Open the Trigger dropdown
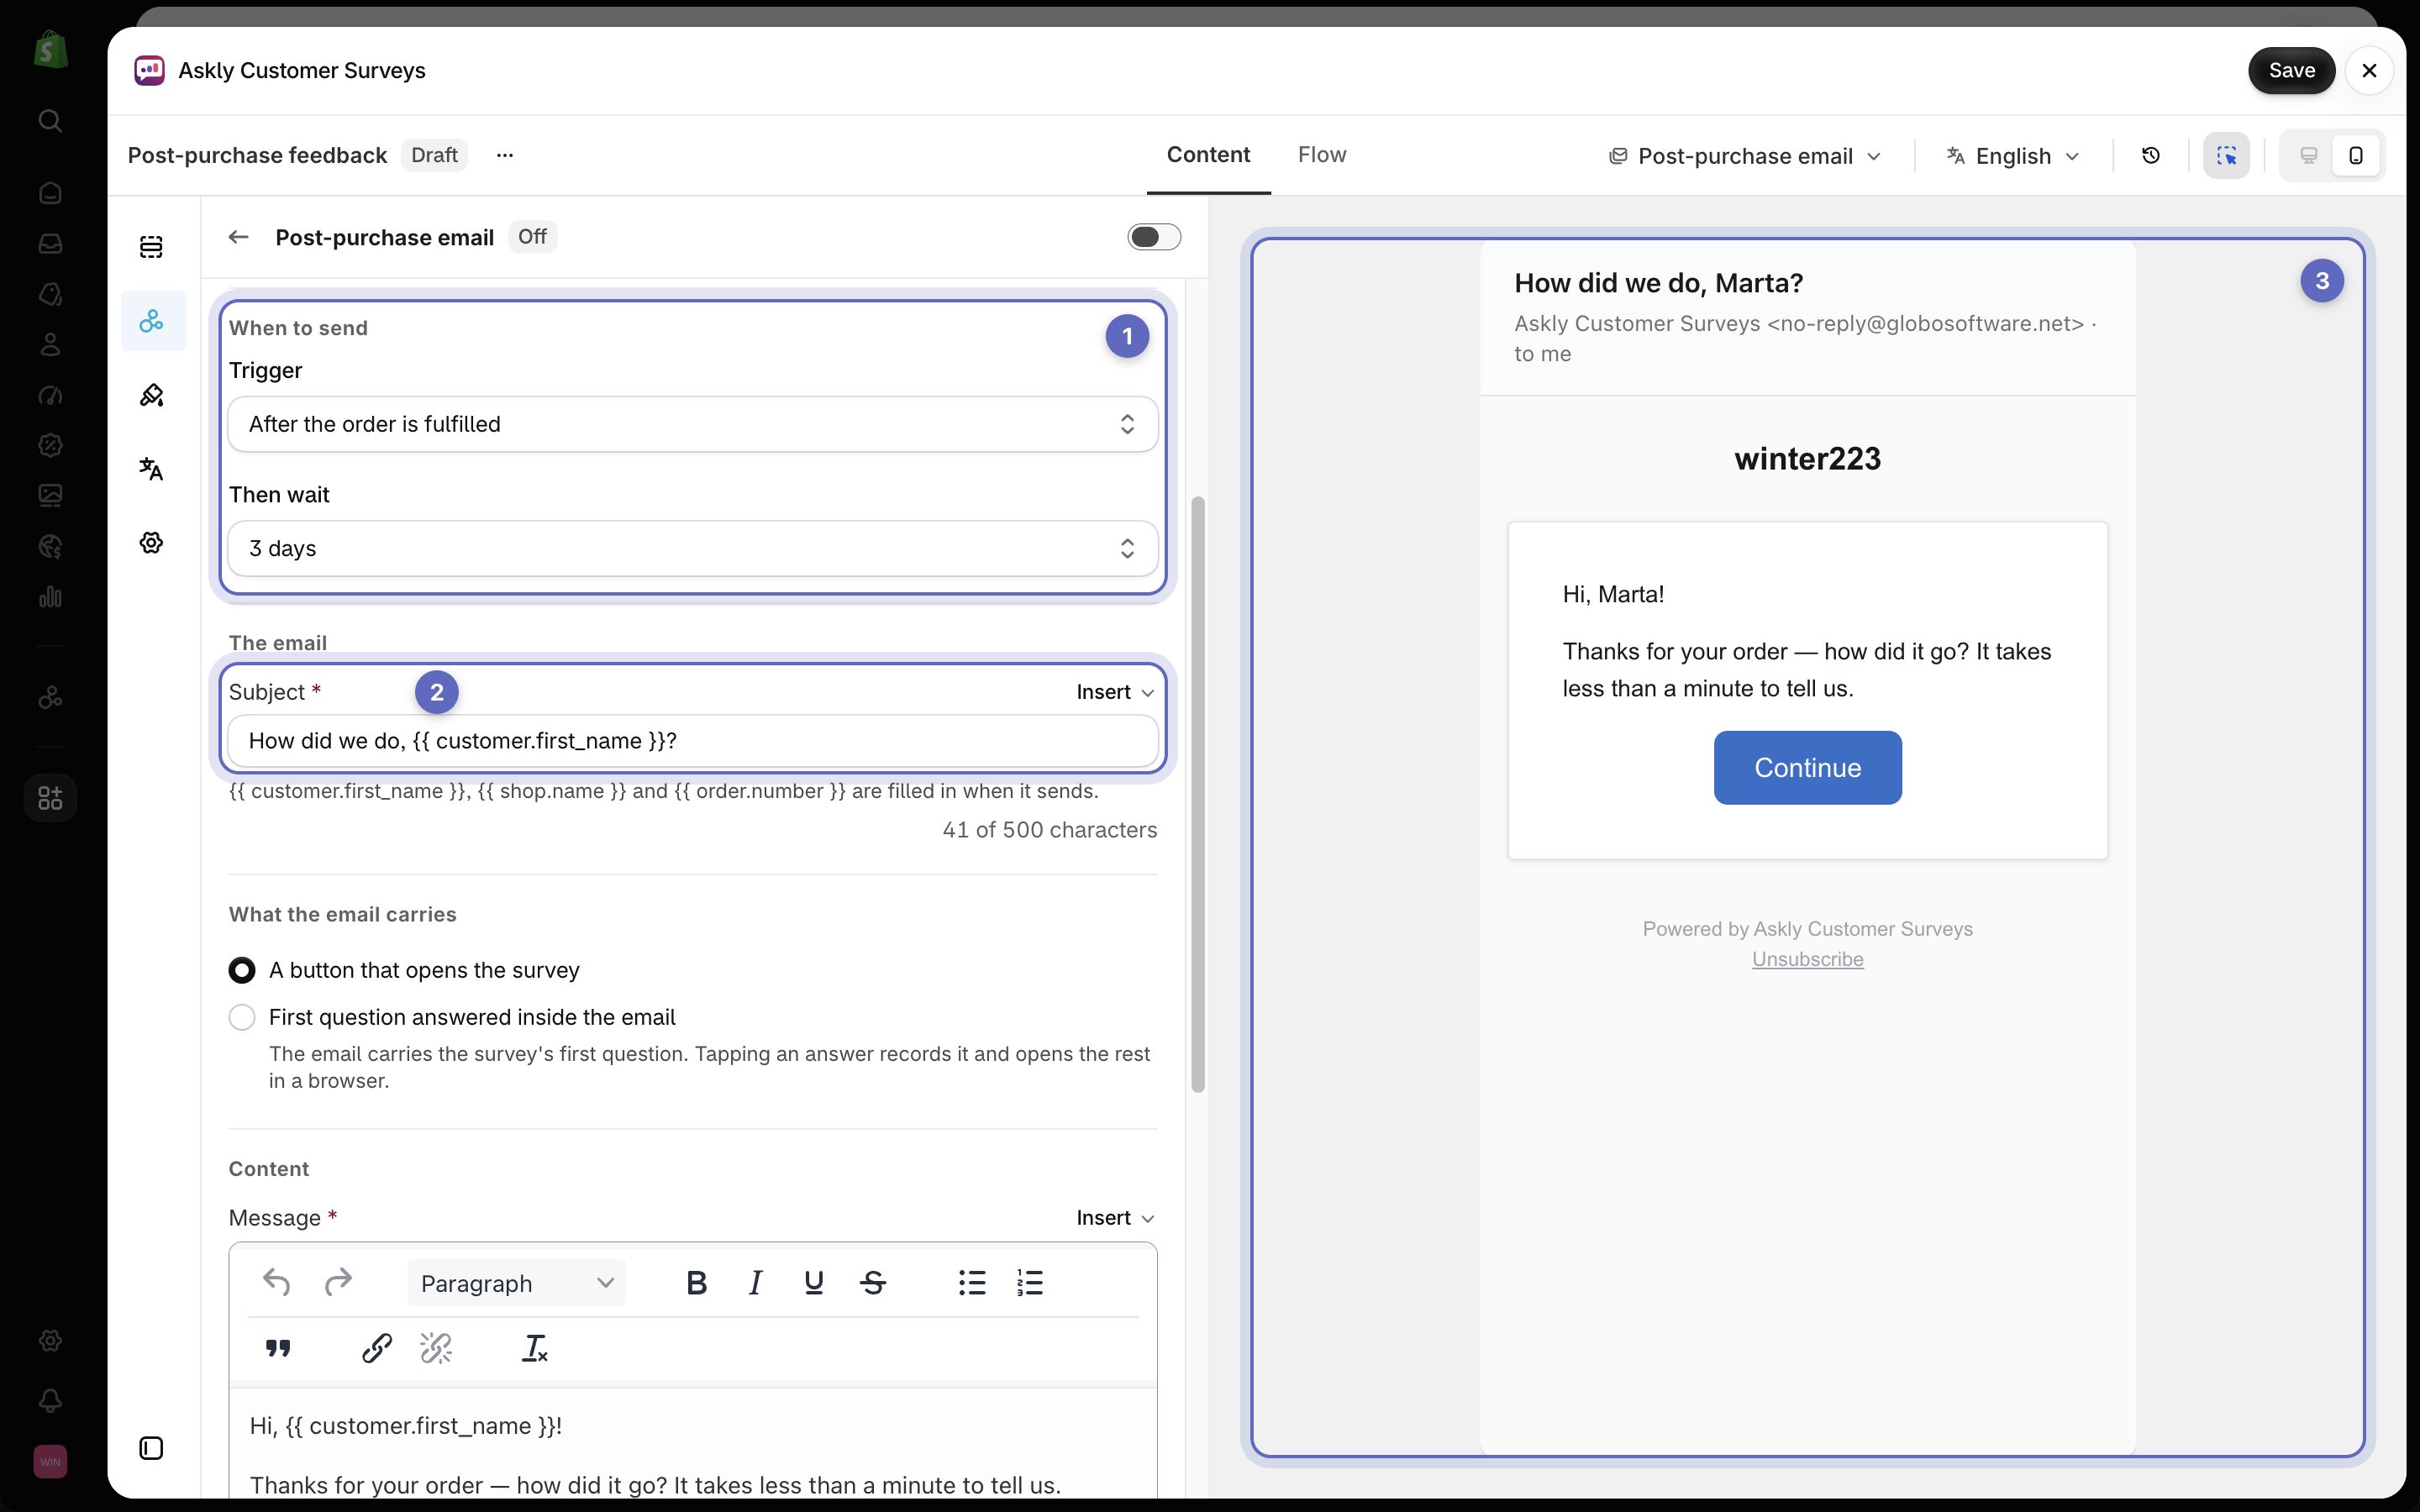Screen dimensions: 2420x1512 [693, 424]
